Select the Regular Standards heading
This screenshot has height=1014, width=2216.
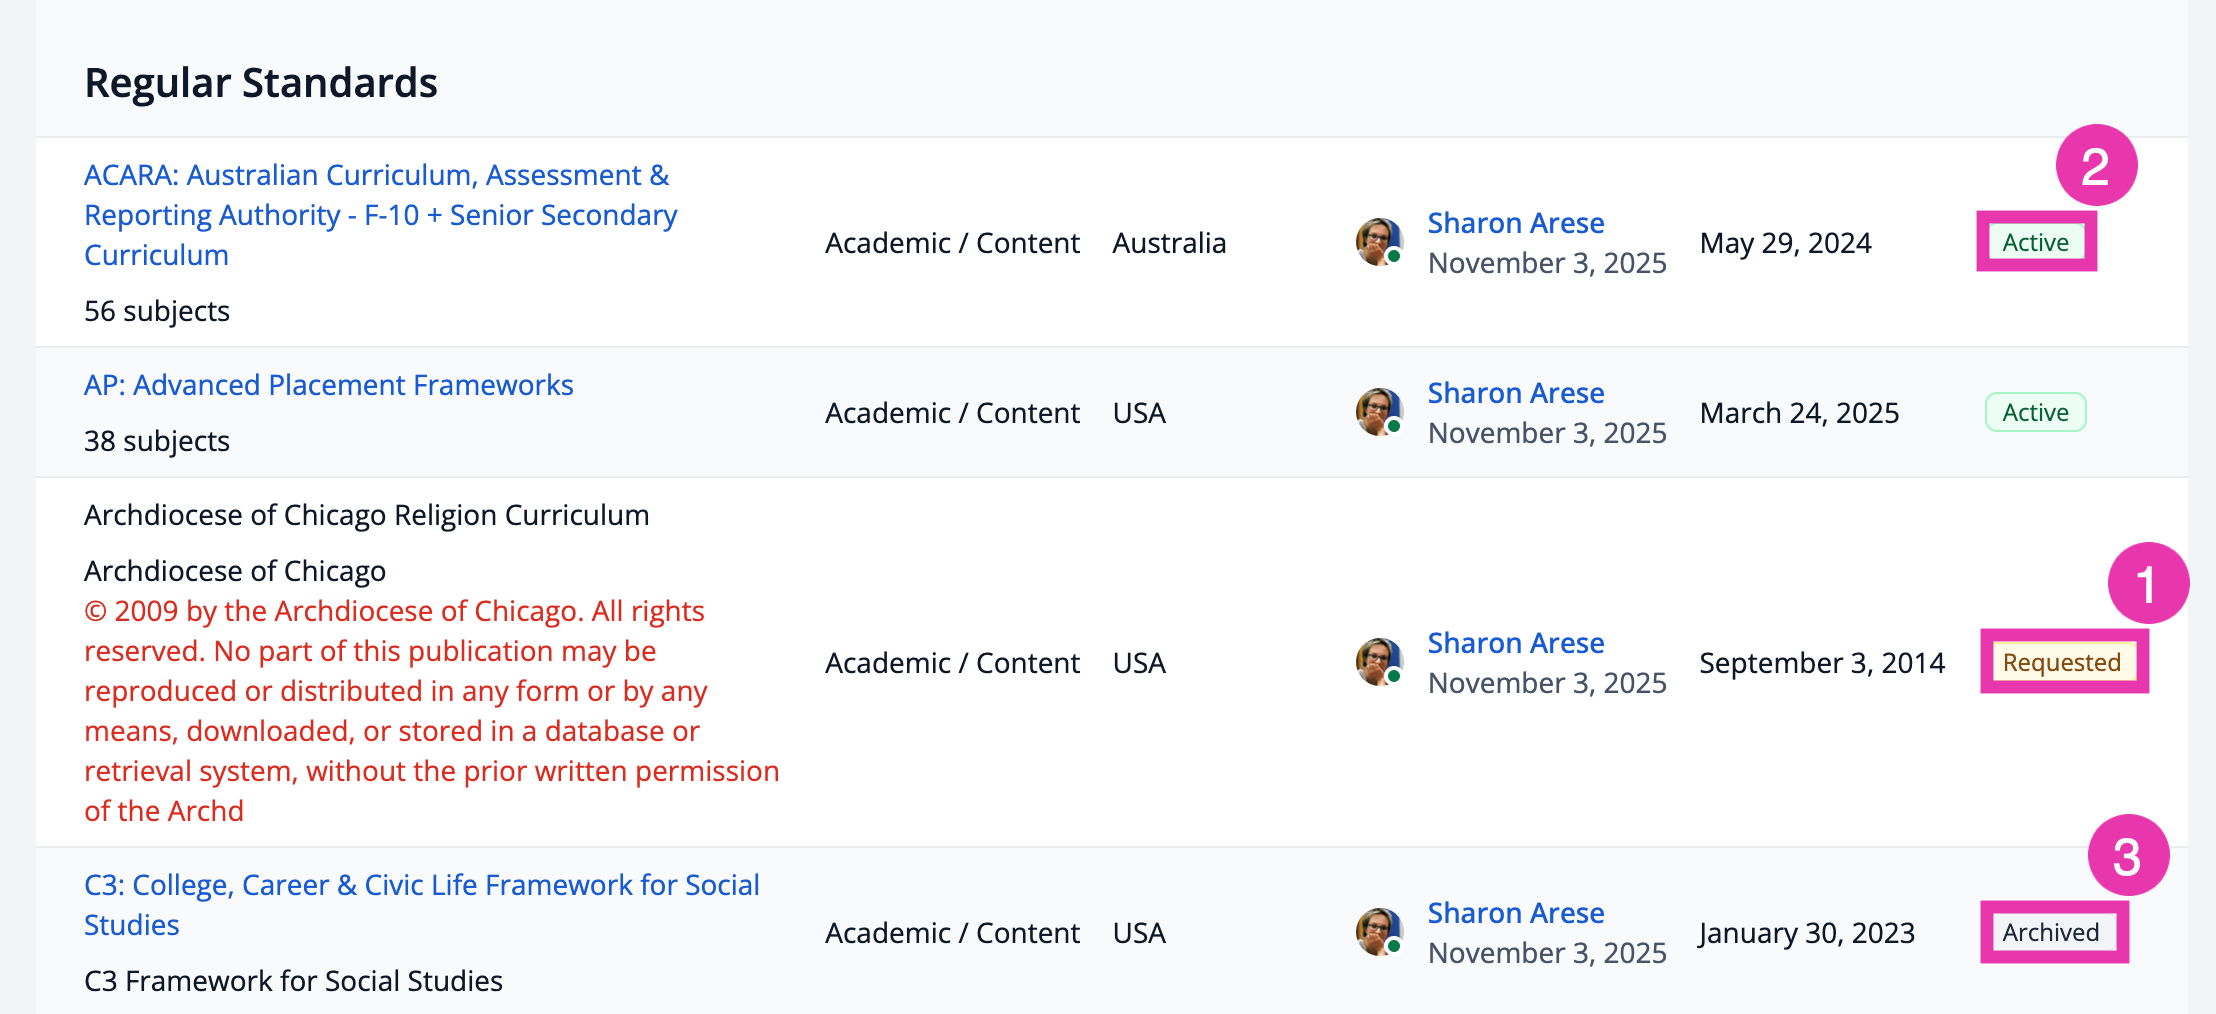coord(261,82)
